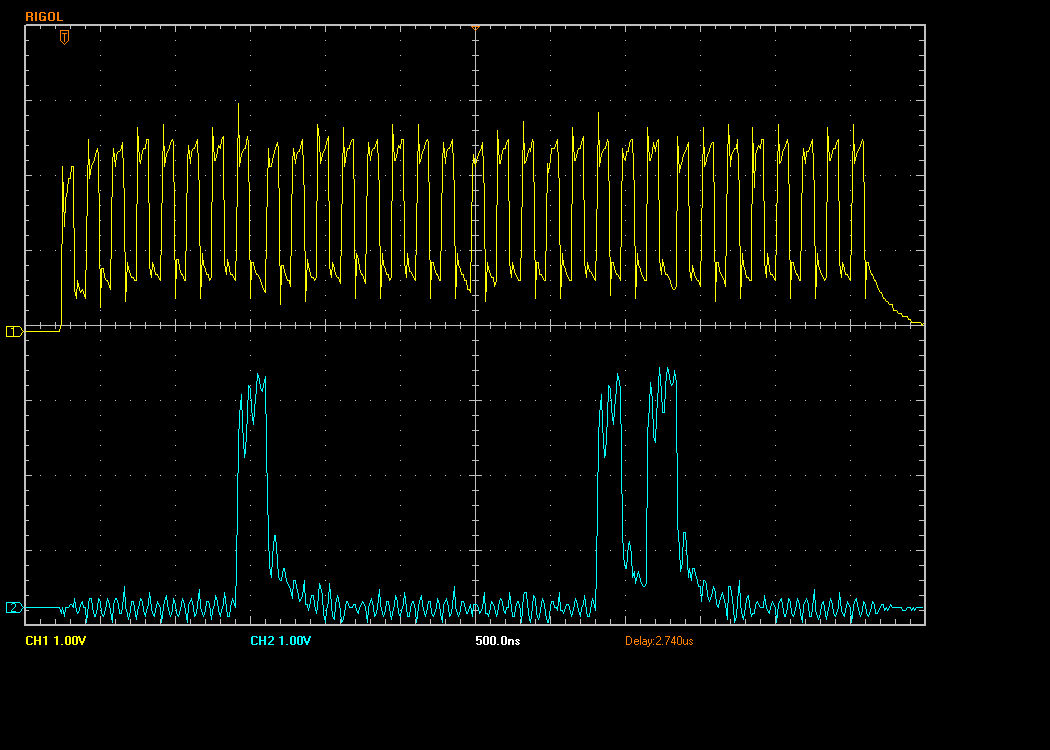1050x750 pixels.
Task: Select the cyan channel 2 ground marker
Action: pos(14,607)
